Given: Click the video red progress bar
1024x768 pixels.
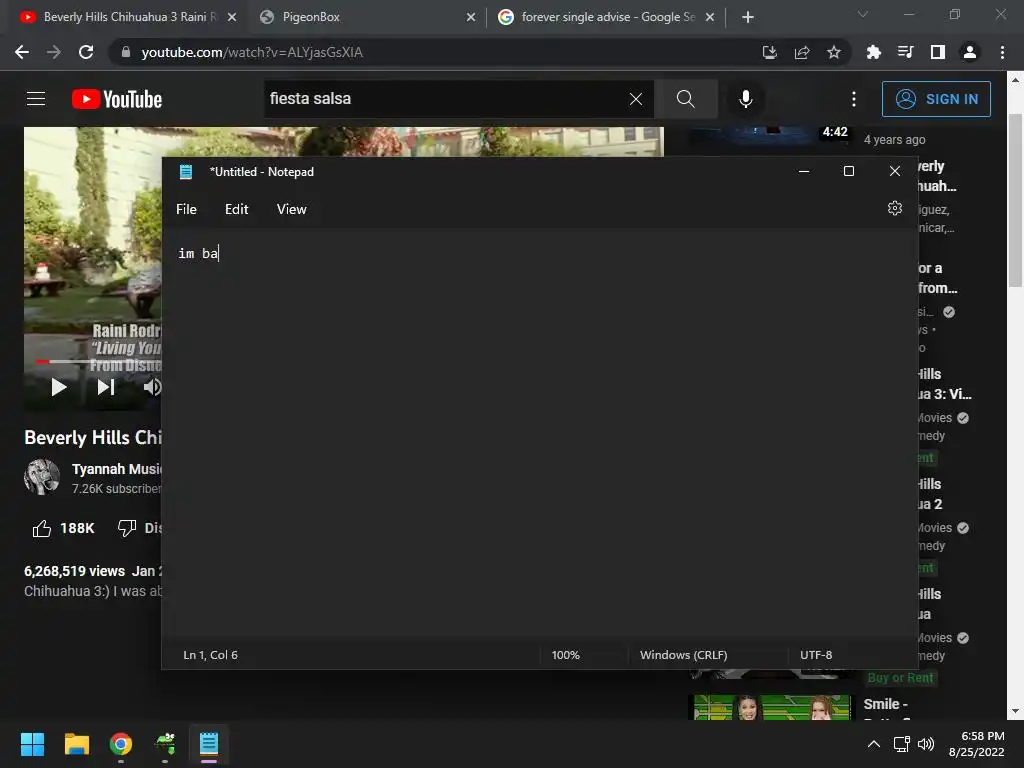Looking at the screenshot, I should (43, 361).
